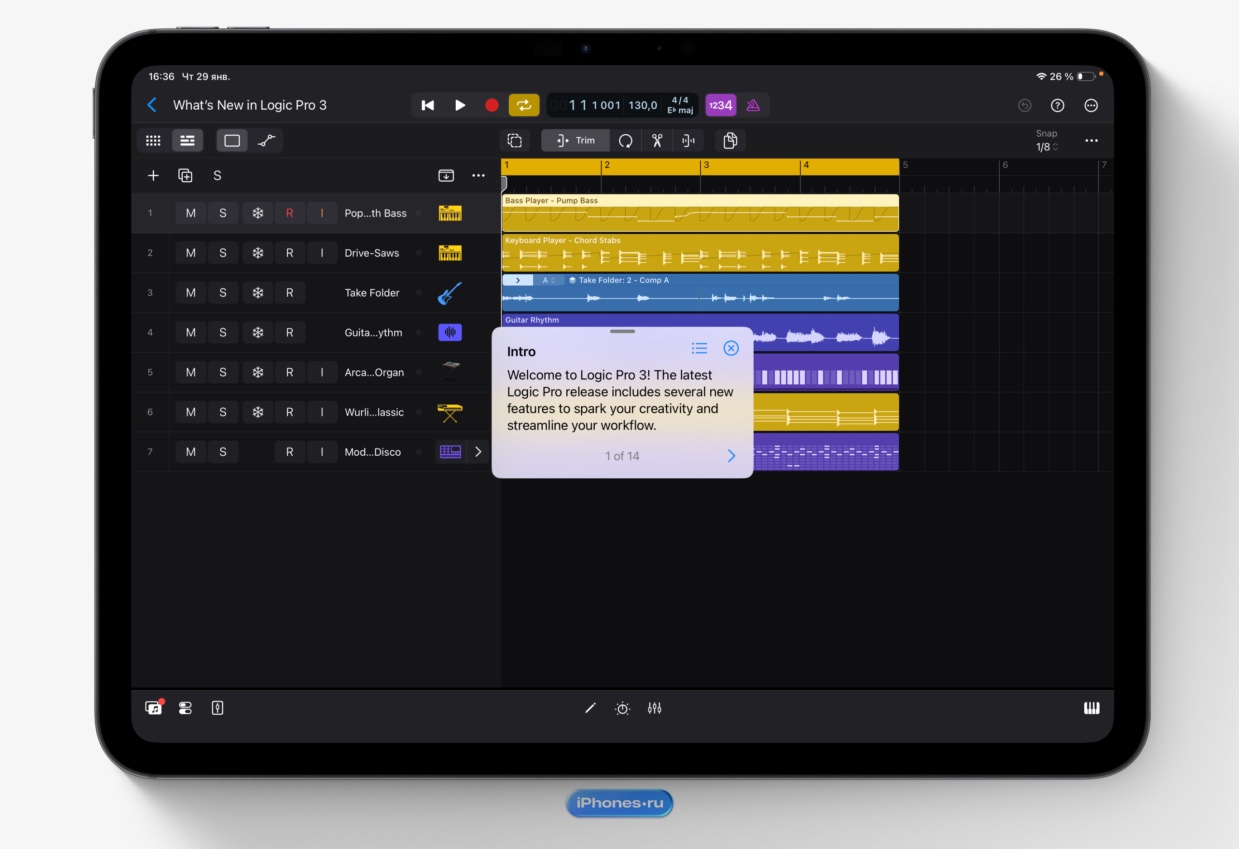Image resolution: width=1239 pixels, height=849 pixels.
Task: Select the Split scissors tool
Action: point(657,141)
